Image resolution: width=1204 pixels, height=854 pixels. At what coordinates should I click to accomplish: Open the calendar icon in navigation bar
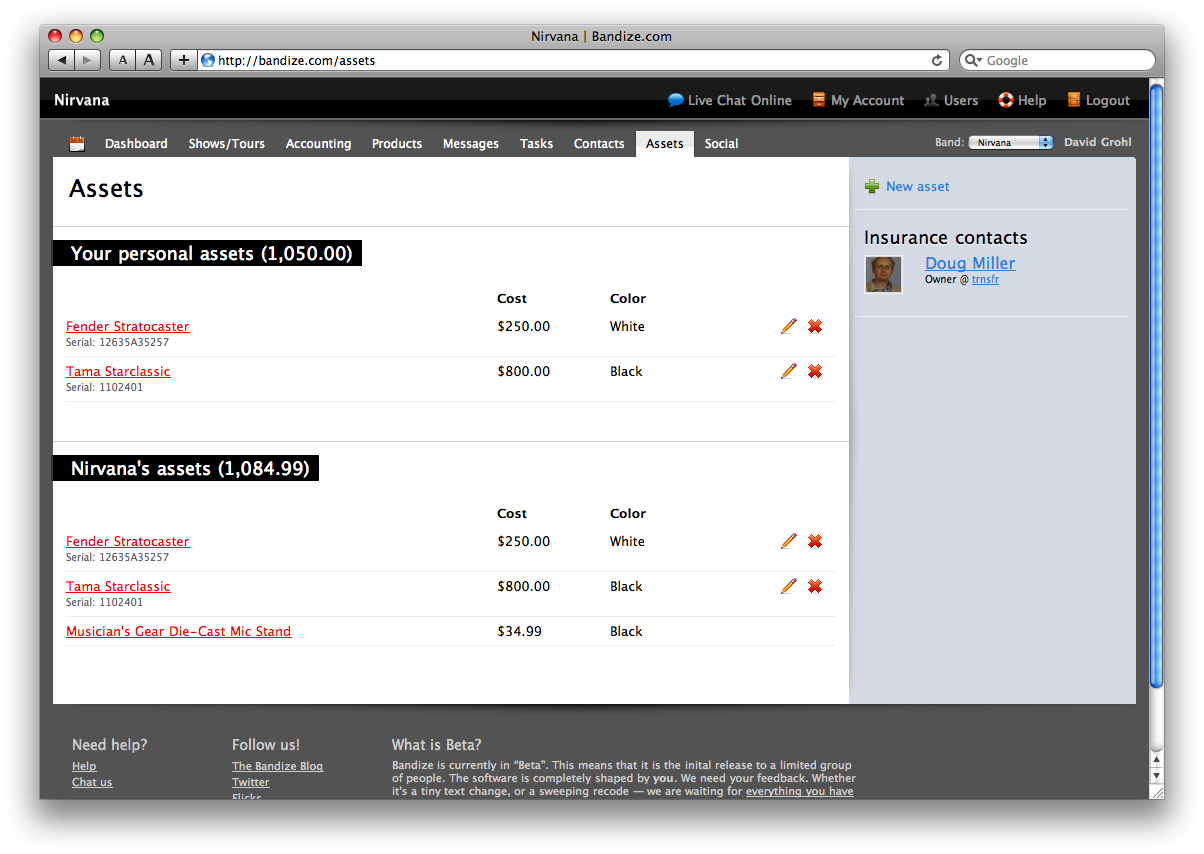point(77,144)
